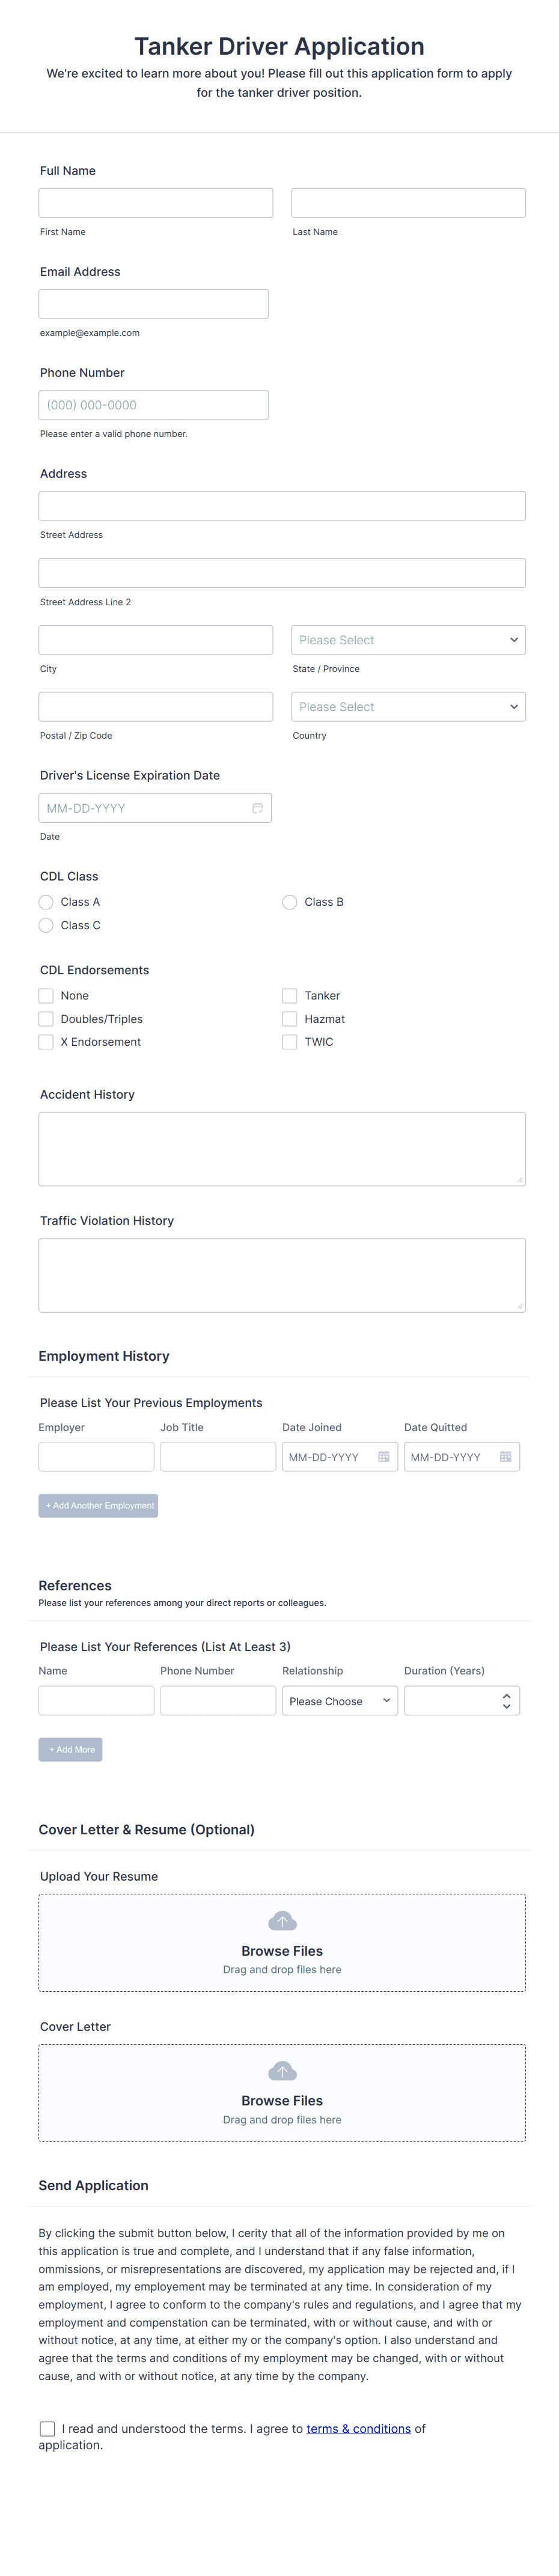Select the Class A radio button
Screen dimensions: 559x2576
tap(46, 902)
